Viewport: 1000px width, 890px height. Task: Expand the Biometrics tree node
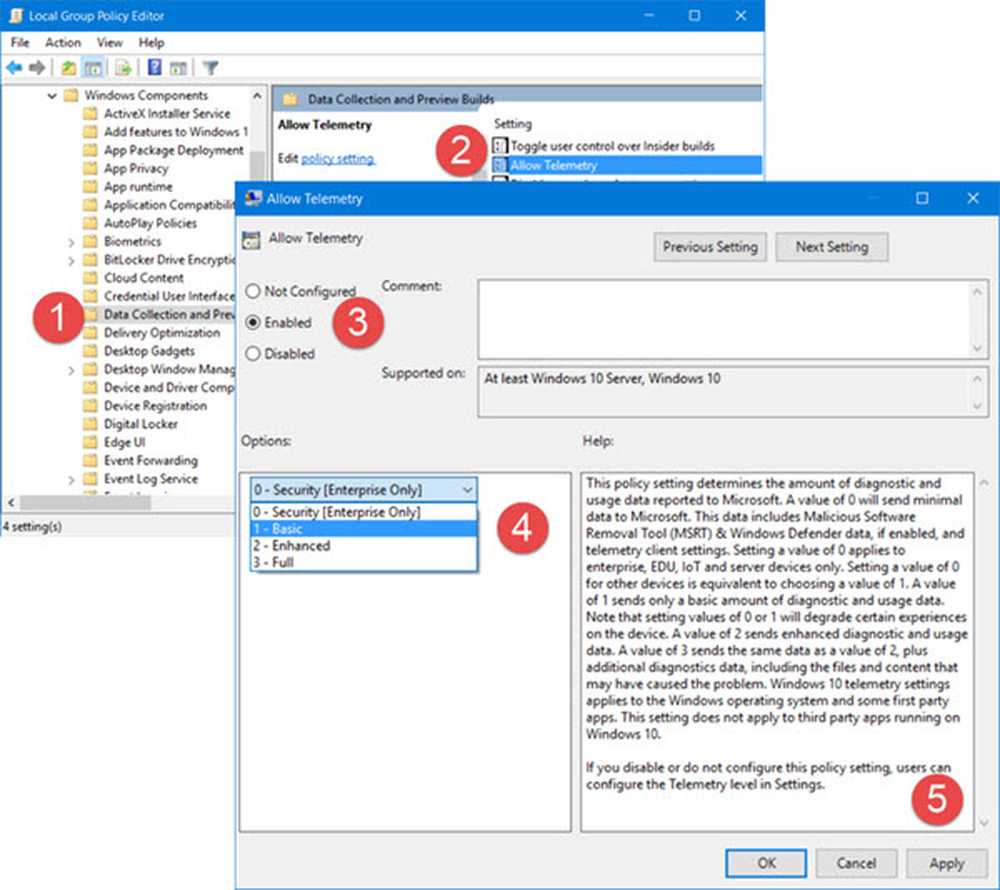pyautogui.click(x=71, y=242)
